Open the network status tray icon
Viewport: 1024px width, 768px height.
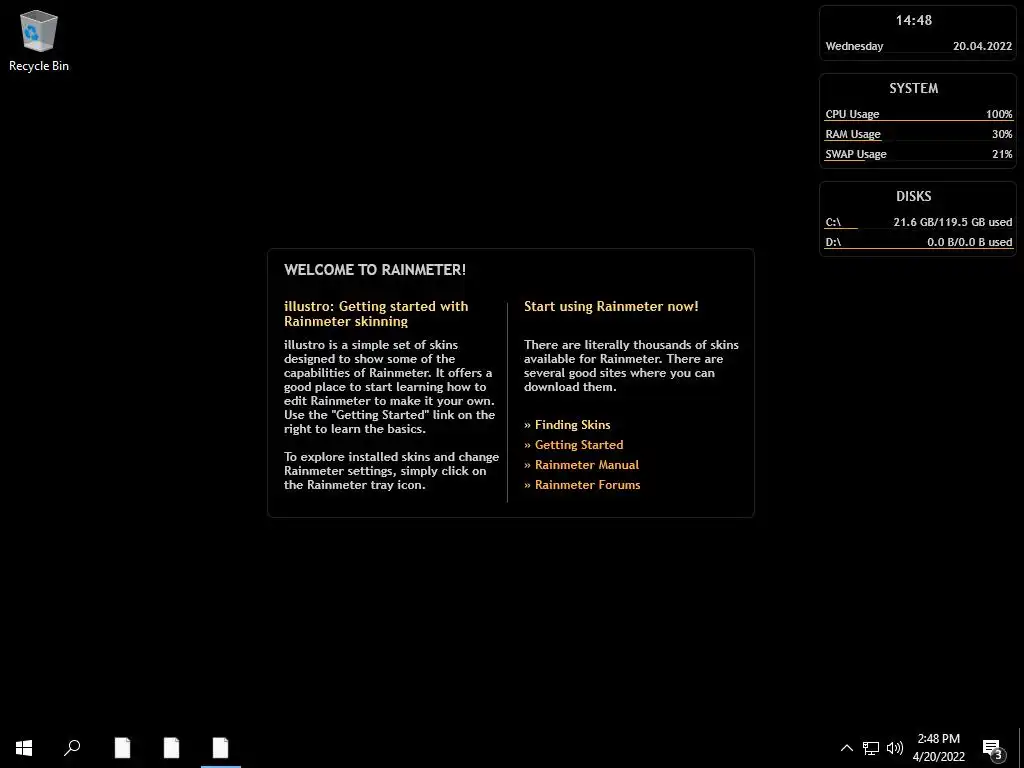871,748
